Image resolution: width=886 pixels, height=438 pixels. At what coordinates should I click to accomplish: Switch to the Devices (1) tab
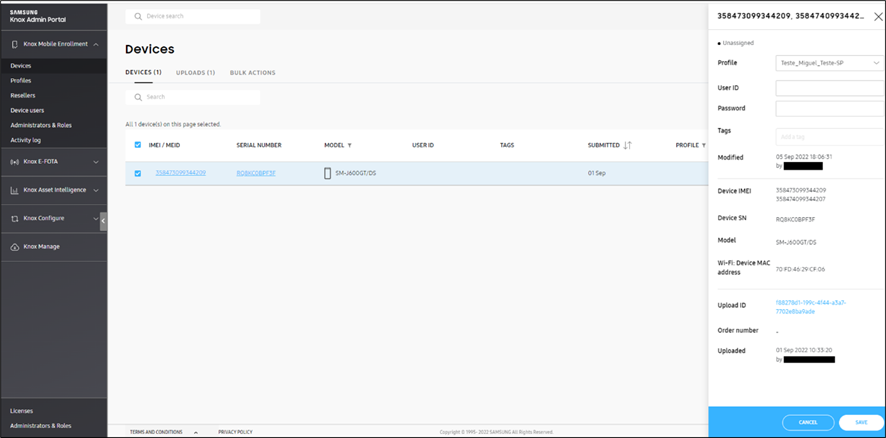(x=143, y=72)
